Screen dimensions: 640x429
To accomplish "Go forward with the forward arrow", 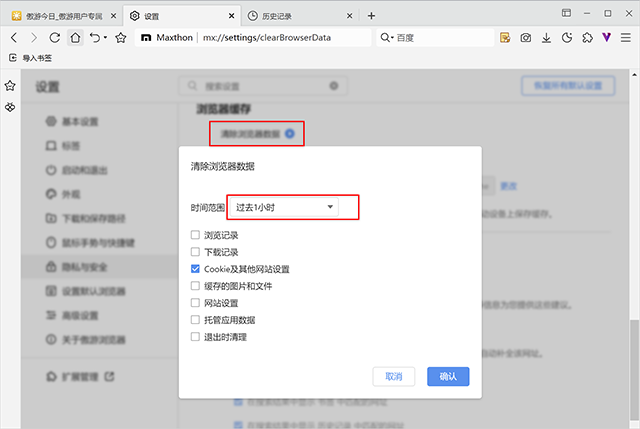I will pos(34,38).
